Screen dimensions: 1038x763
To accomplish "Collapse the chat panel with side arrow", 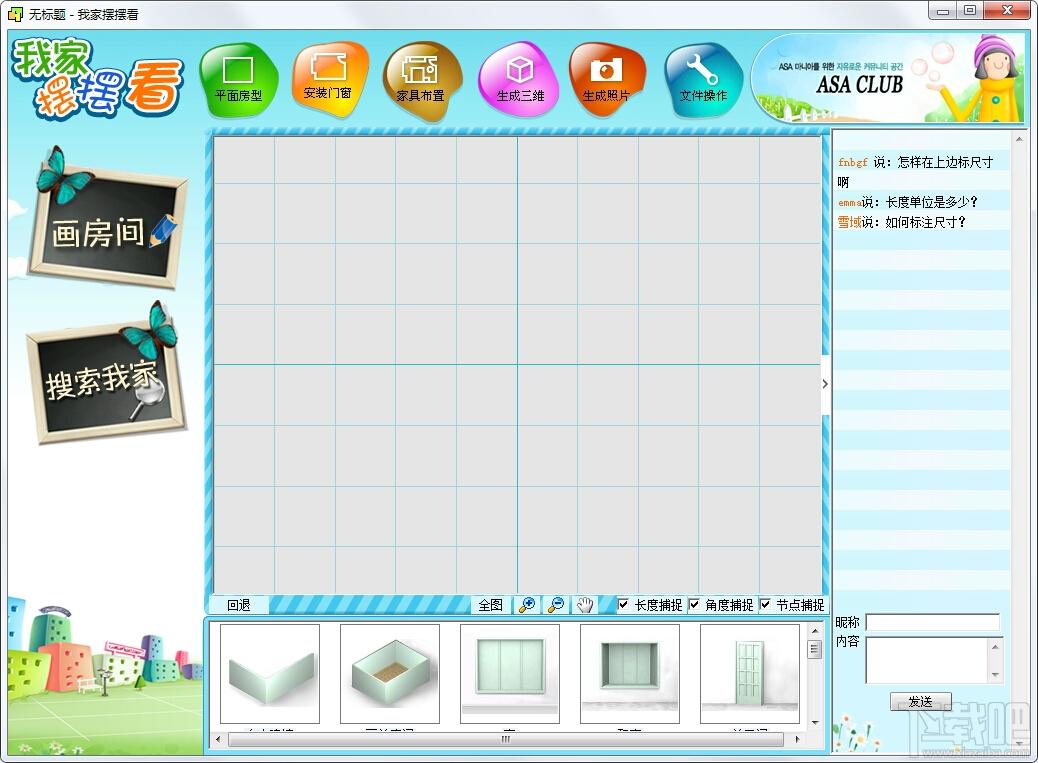I will tap(825, 384).
